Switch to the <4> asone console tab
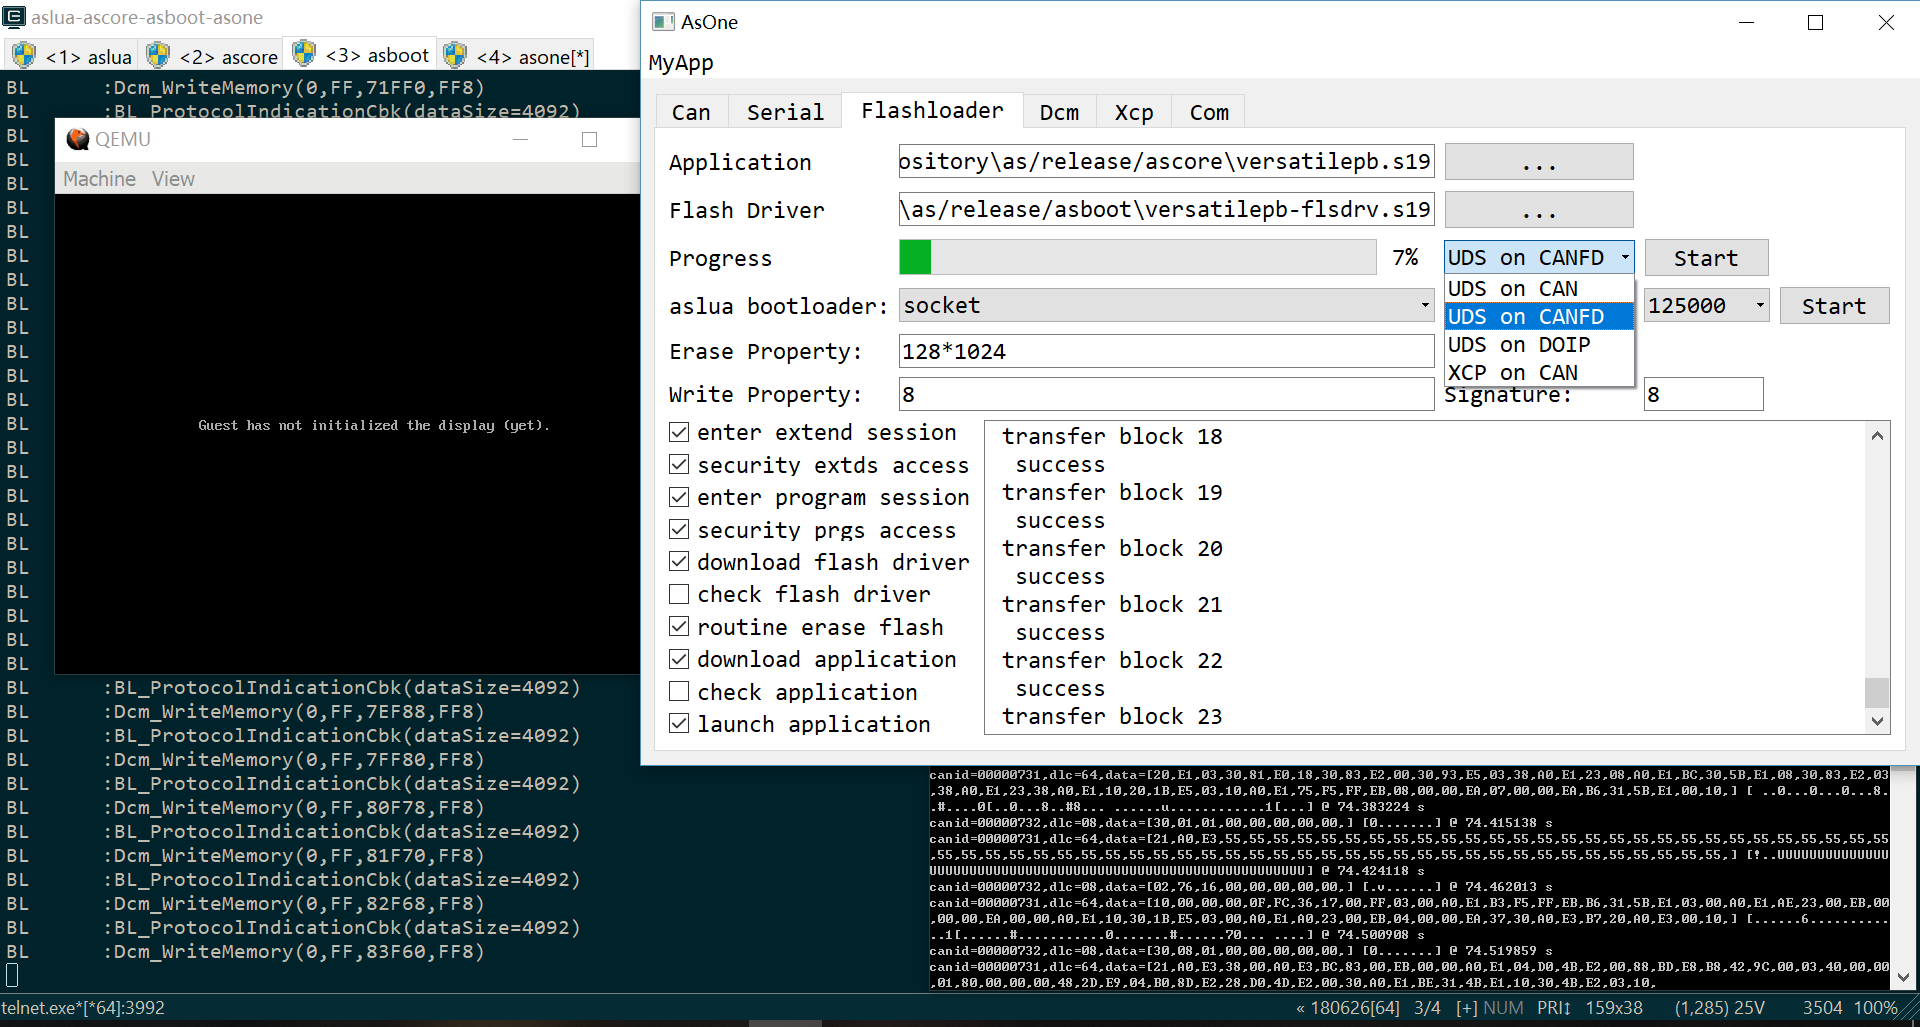 [516, 56]
